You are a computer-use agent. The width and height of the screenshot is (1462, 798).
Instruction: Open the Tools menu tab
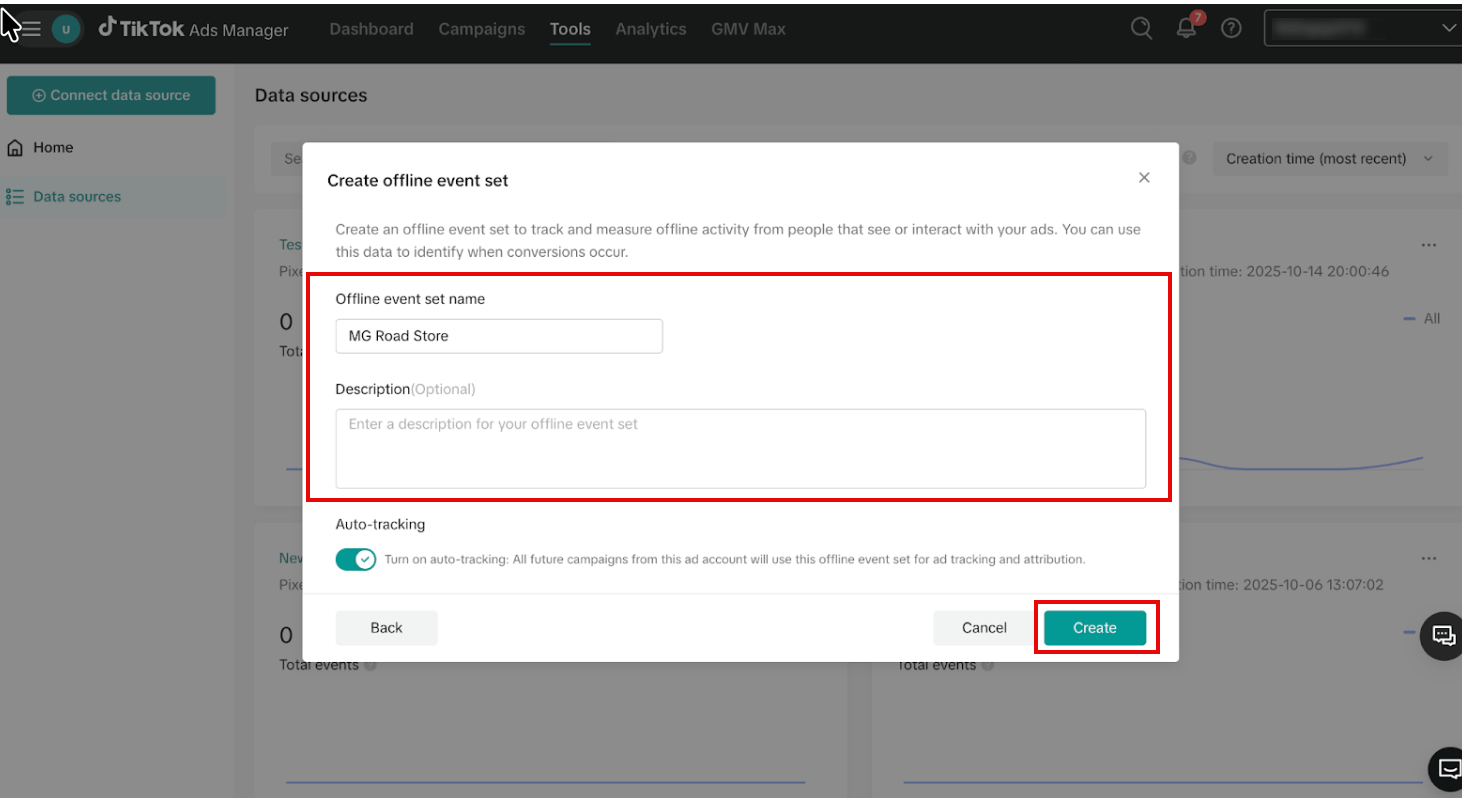pos(570,29)
